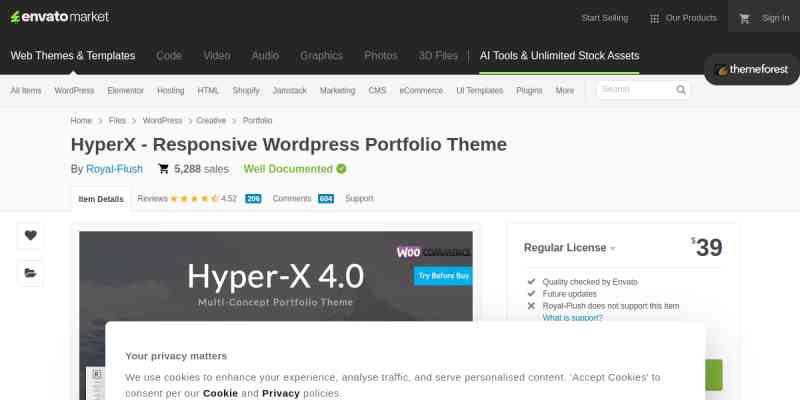Focus the Search input field
Viewport: 800px width, 400px height.
pyautogui.click(x=633, y=90)
